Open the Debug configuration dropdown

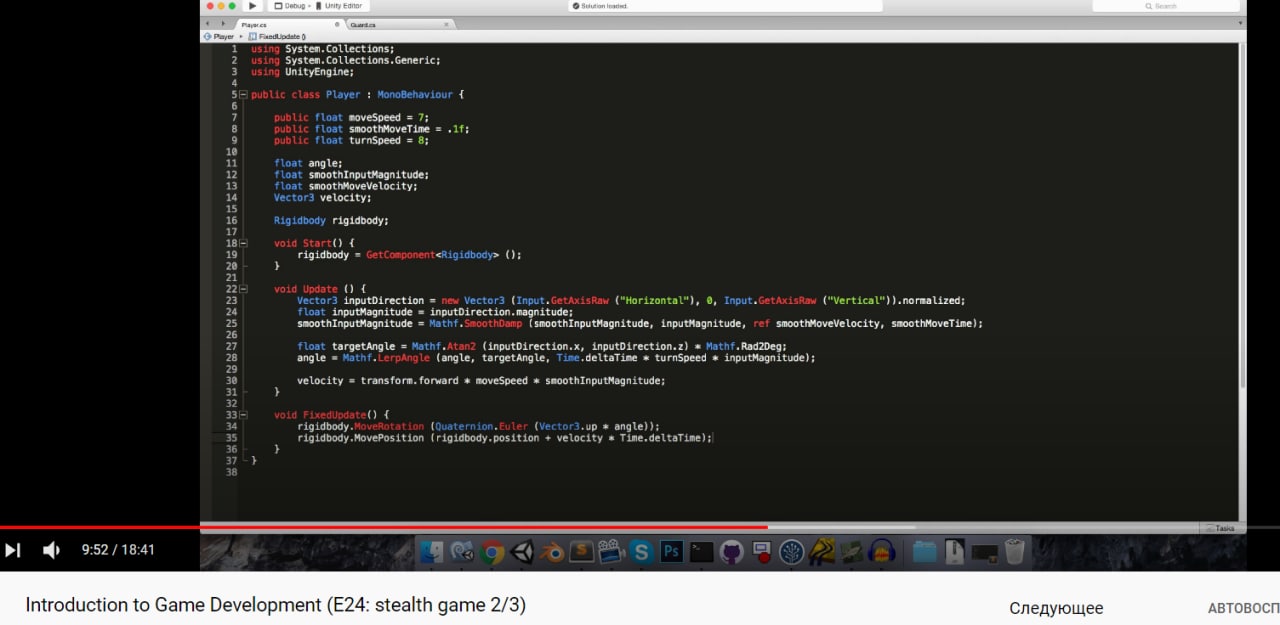290,6
